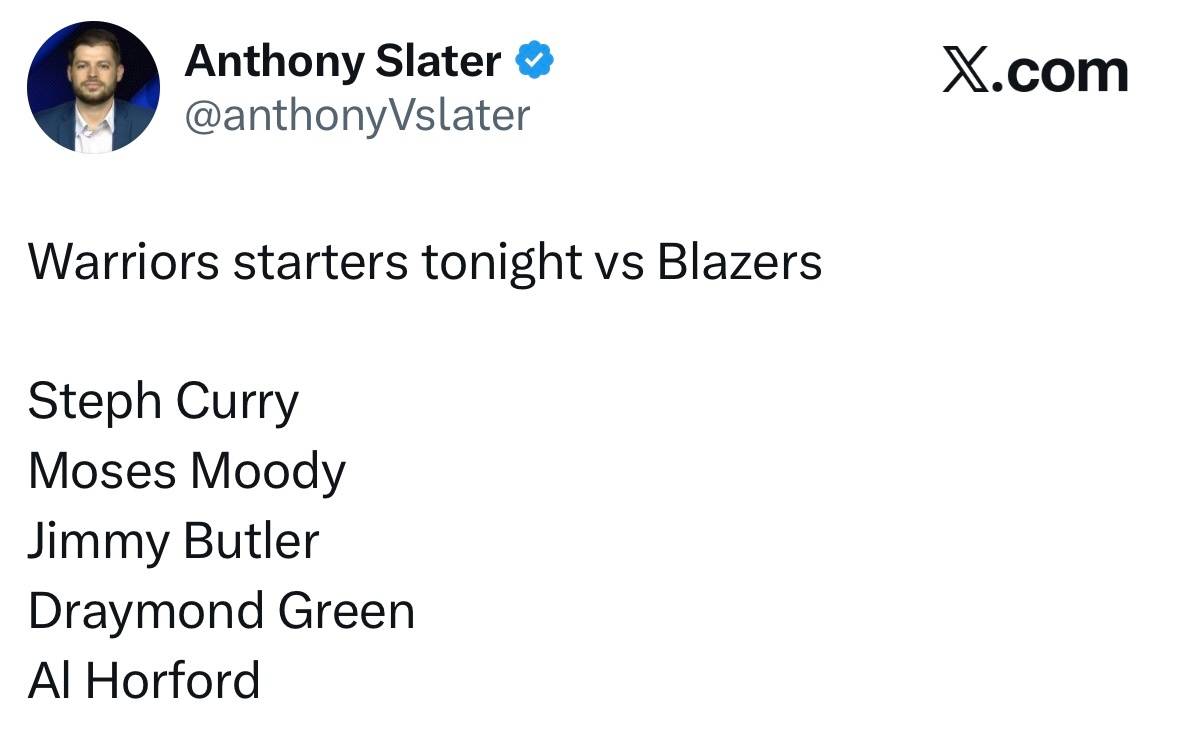Click the surname 'Horford'
The width and height of the screenshot is (1179, 739).
point(172,680)
